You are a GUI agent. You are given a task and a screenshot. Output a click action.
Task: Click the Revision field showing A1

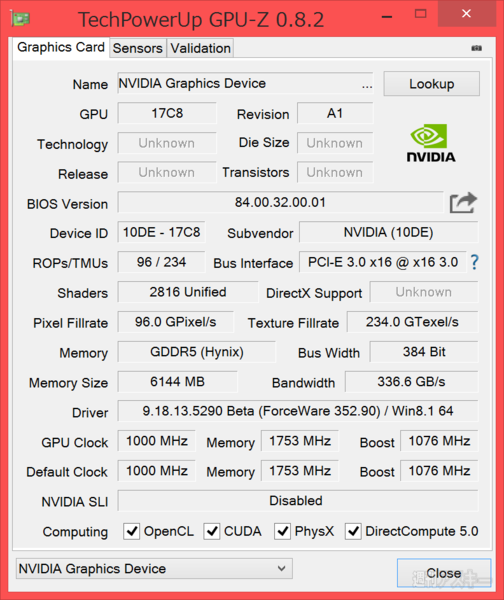tap(335, 113)
